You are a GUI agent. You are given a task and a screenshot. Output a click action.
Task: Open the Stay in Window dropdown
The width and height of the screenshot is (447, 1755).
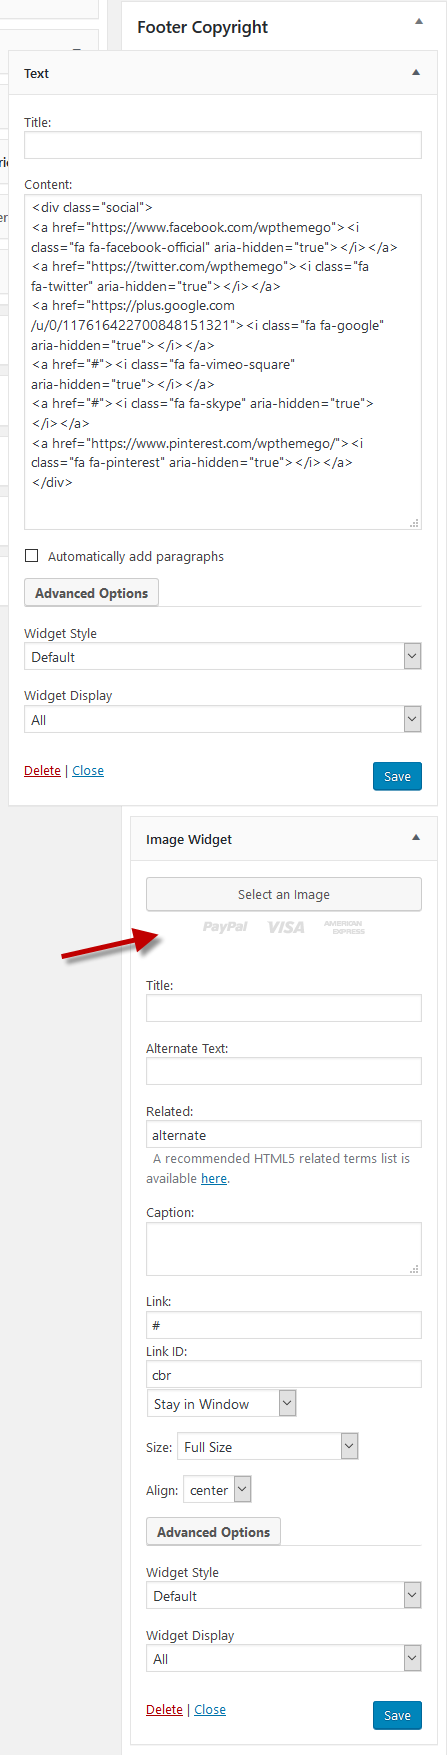pyautogui.click(x=221, y=1404)
